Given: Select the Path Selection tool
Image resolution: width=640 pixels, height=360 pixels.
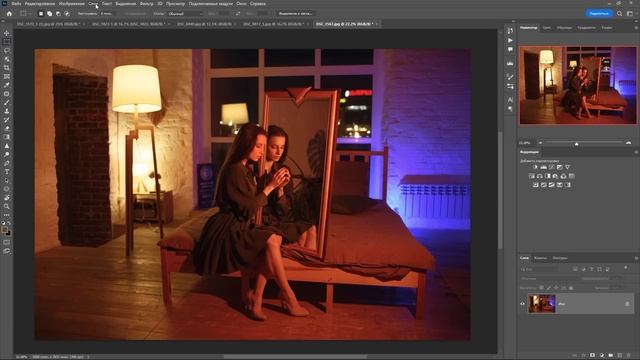Looking at the screenshot, I should pos(7,180).
